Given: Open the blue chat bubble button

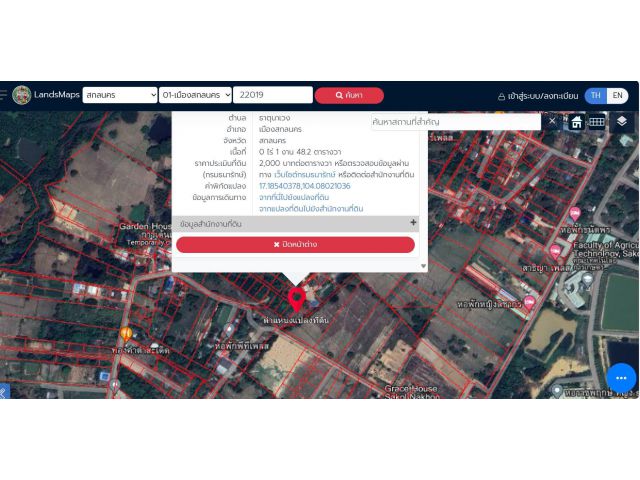Looking at the screenshot, I should 621,378.
